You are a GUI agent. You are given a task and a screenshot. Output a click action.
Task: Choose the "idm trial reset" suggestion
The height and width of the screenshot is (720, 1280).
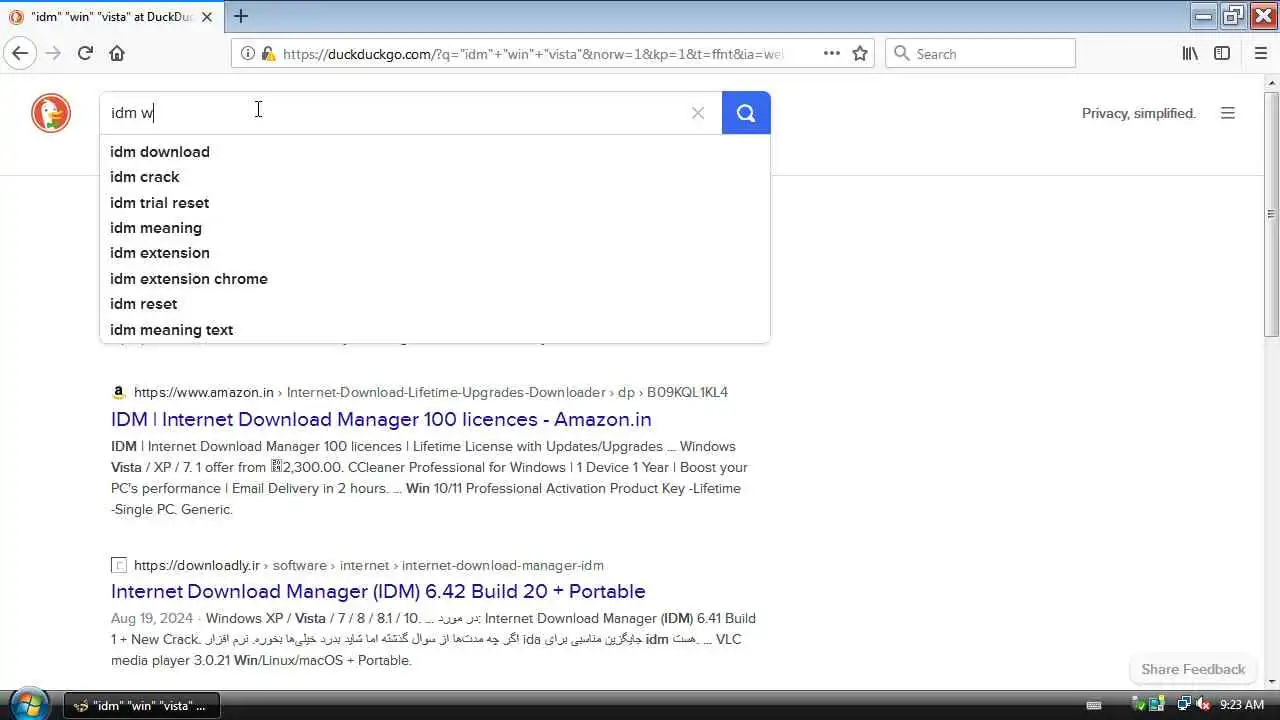coord(435,203)
